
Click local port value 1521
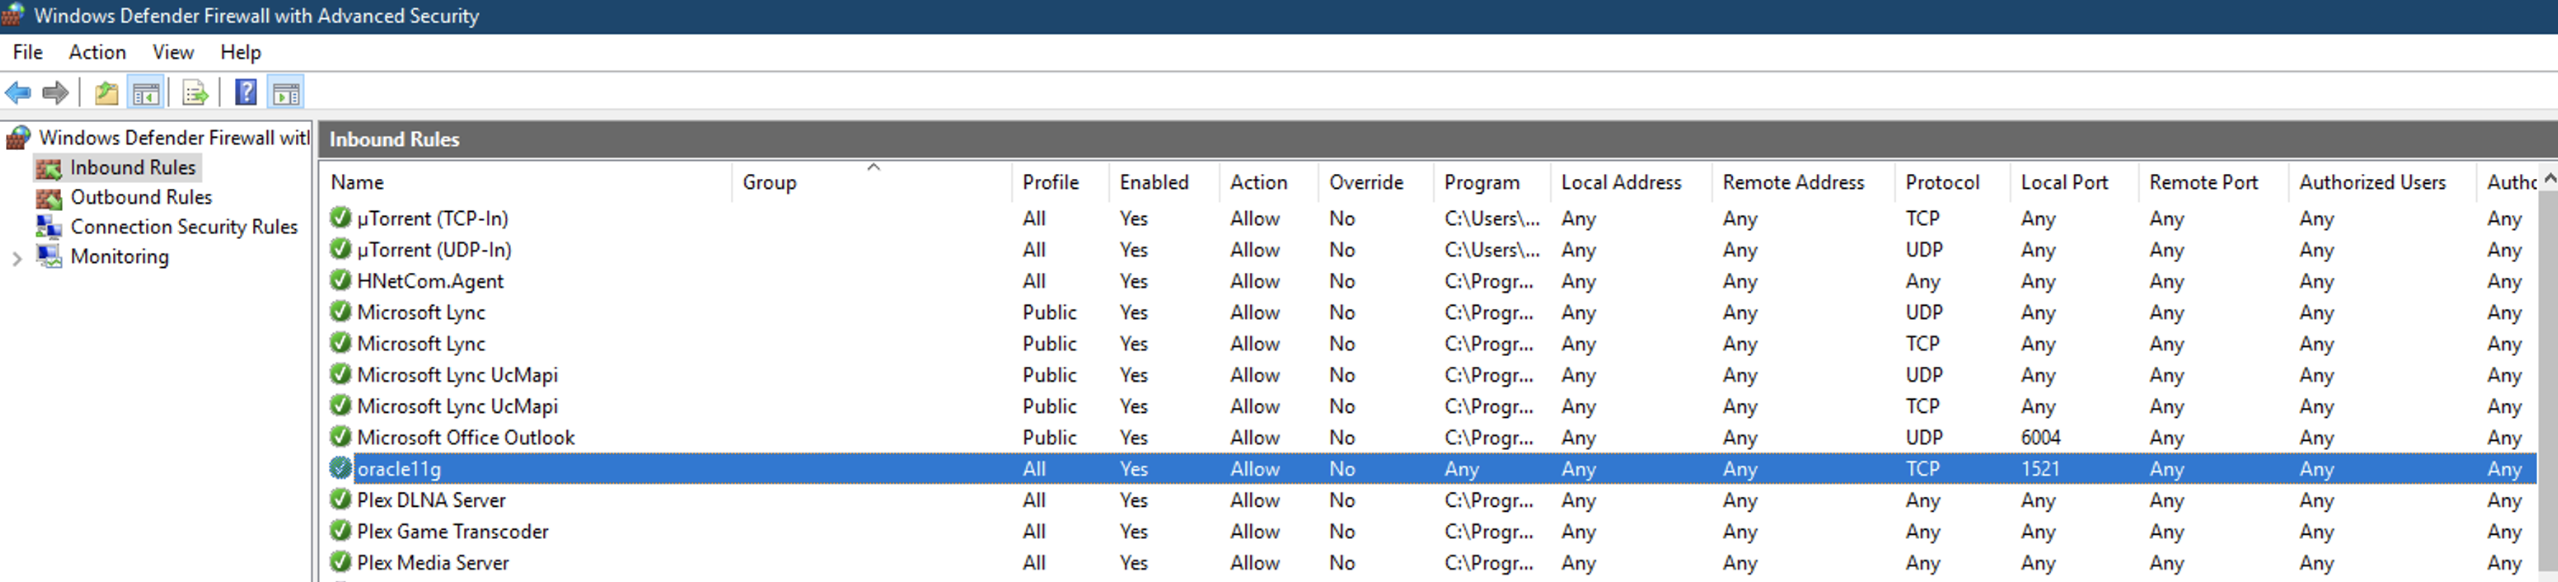(x=2040, y=469)
